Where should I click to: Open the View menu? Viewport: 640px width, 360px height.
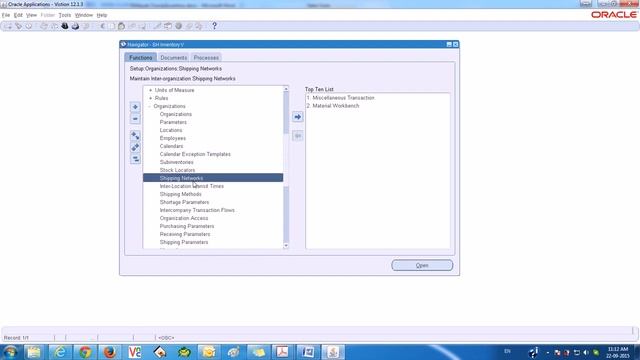coord(31,15)
